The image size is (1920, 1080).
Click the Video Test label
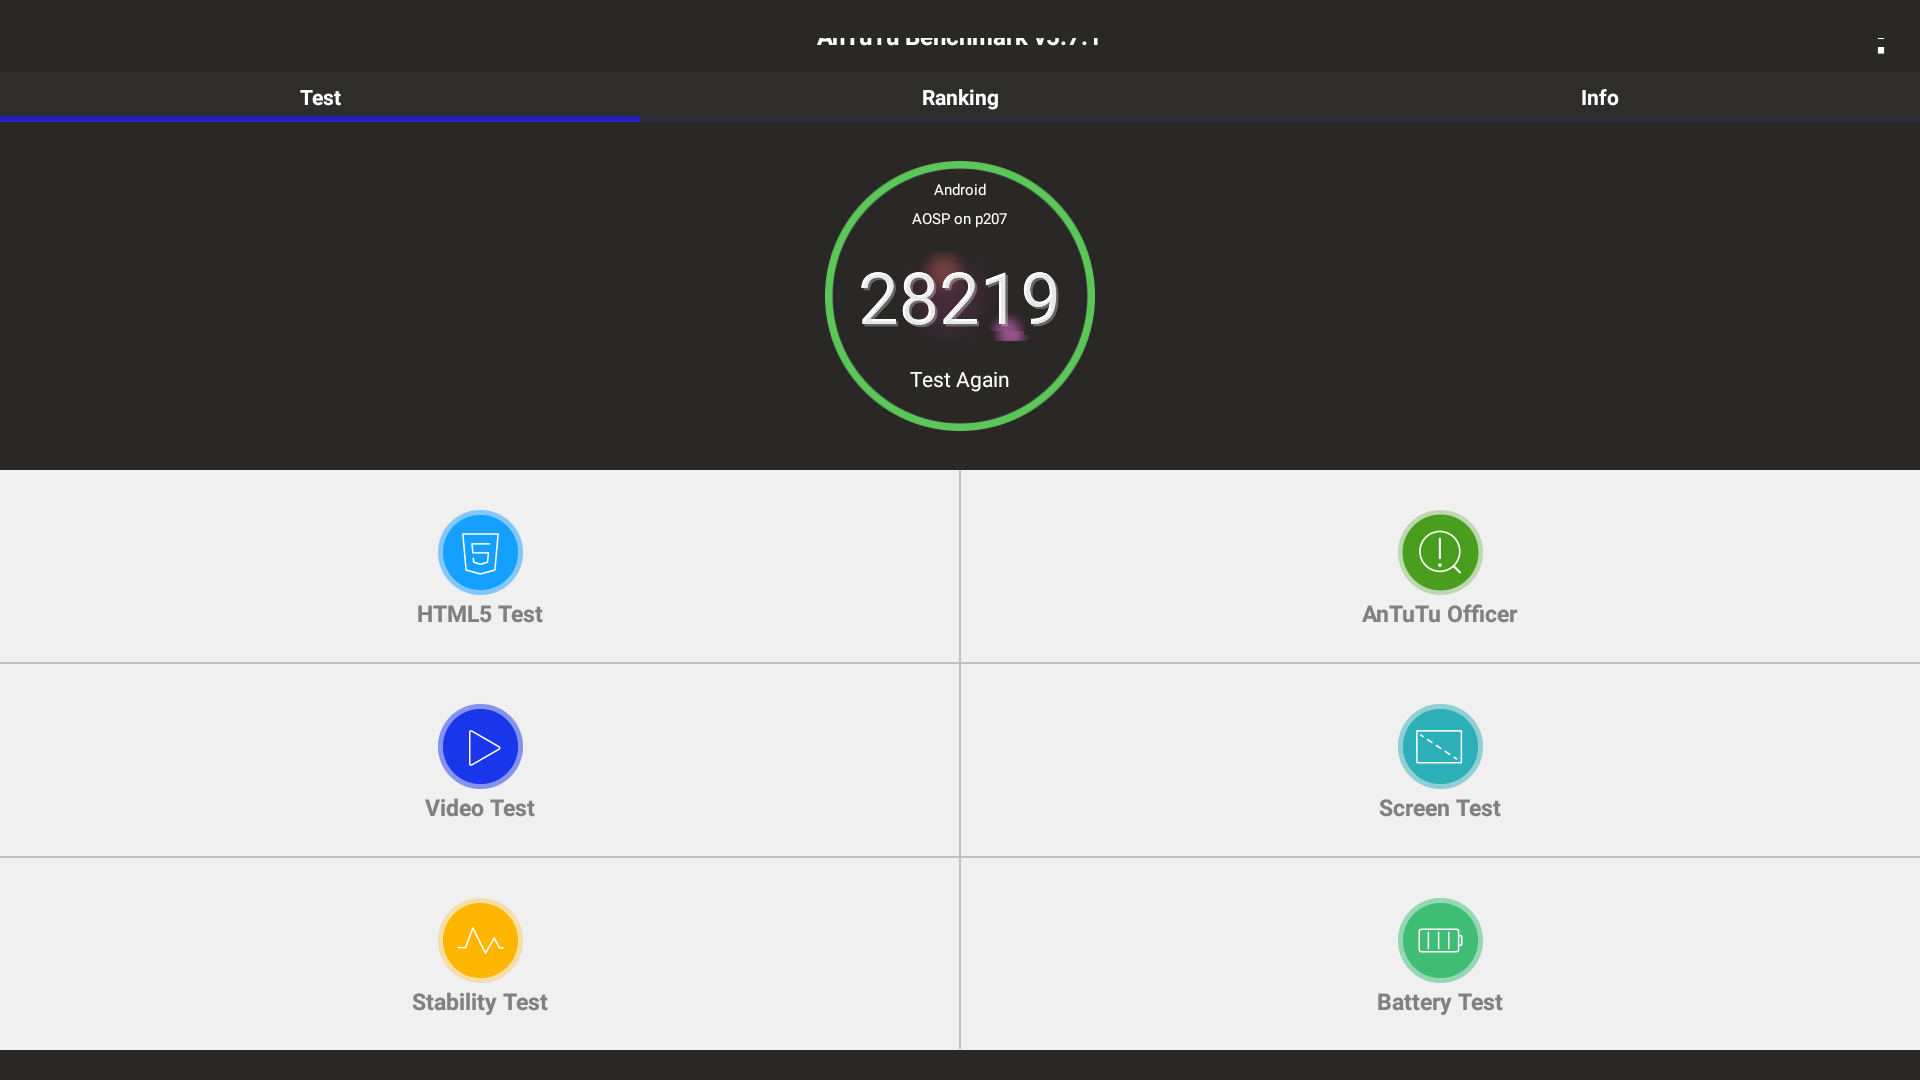pyautogui.click(x=480, y=808)
